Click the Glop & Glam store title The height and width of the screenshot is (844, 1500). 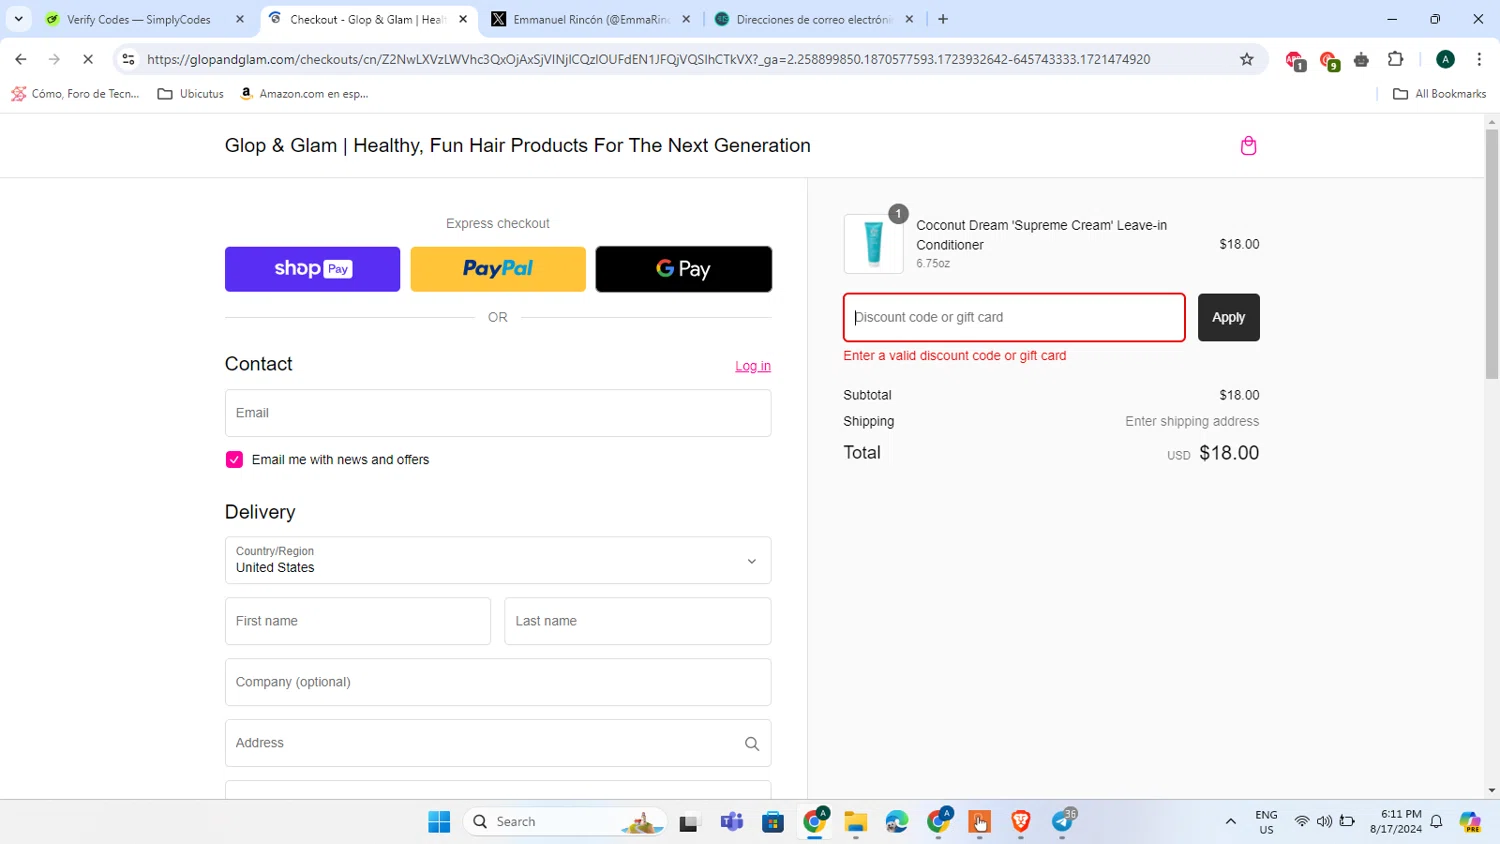[518, 146]
